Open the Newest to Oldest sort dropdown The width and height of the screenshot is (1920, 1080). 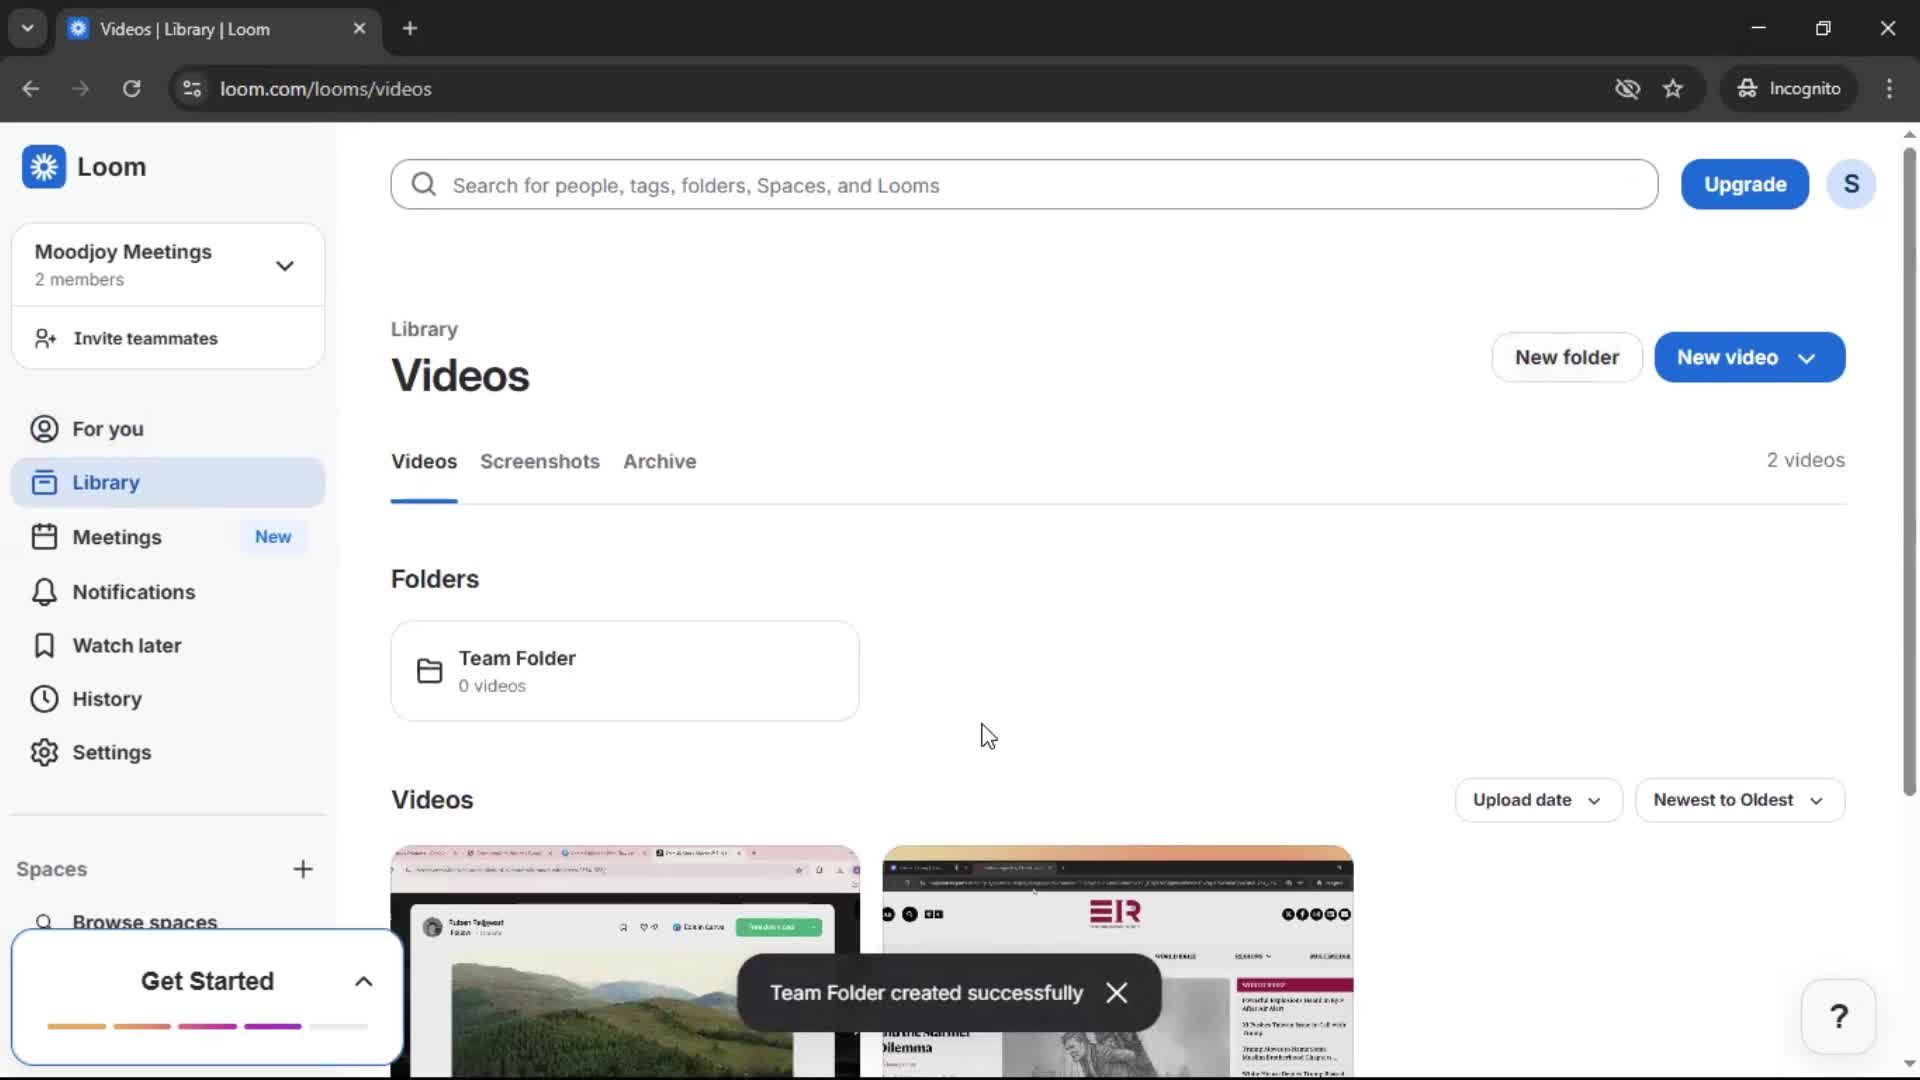1739,800
